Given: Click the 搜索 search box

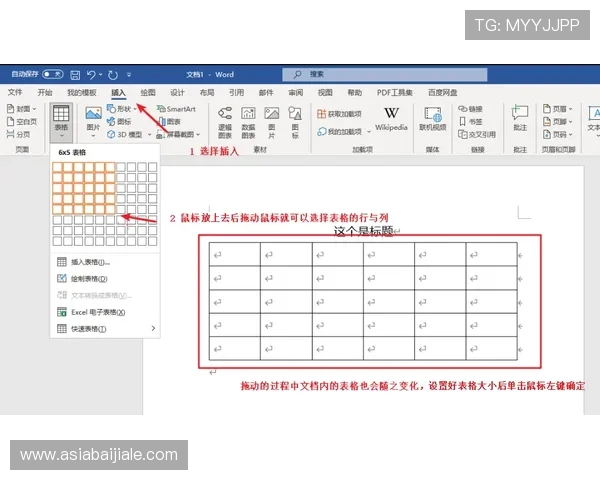Looking at the screenshot, I should pos(385,74).
